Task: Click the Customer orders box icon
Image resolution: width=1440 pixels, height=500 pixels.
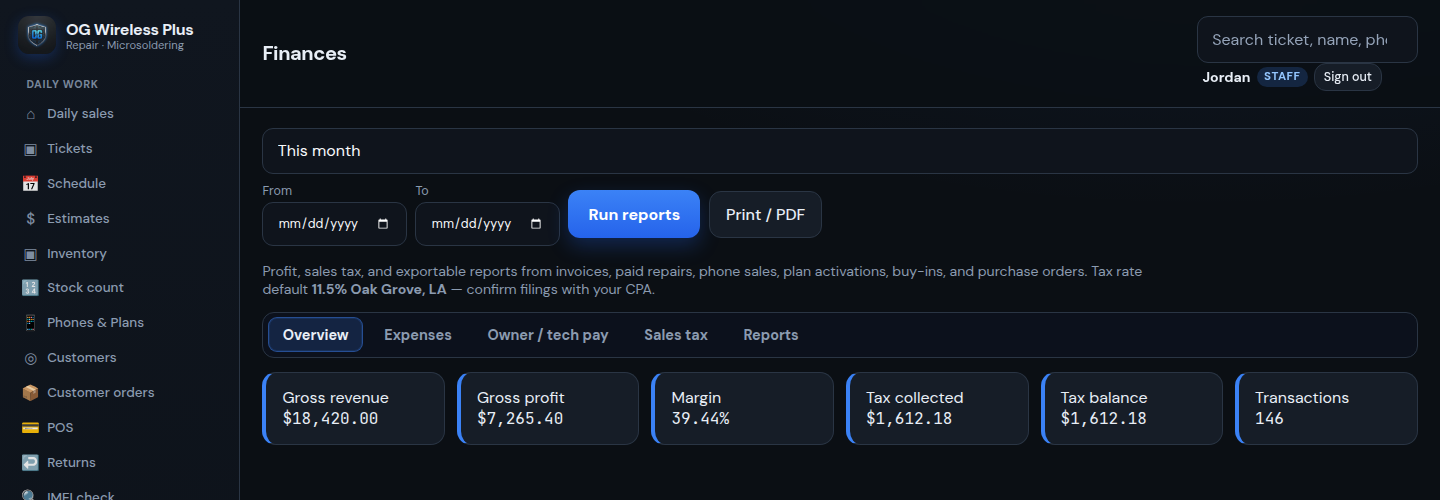Action: click(30, 393)
